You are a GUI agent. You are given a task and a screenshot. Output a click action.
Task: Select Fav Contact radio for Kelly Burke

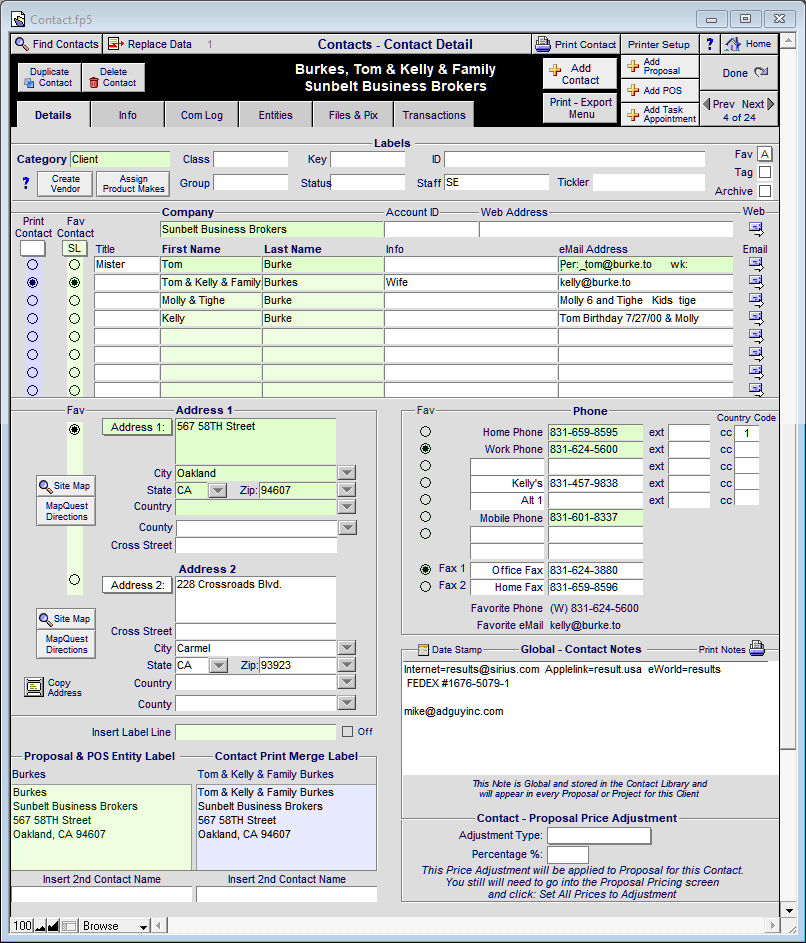click(x=74, y=319)
